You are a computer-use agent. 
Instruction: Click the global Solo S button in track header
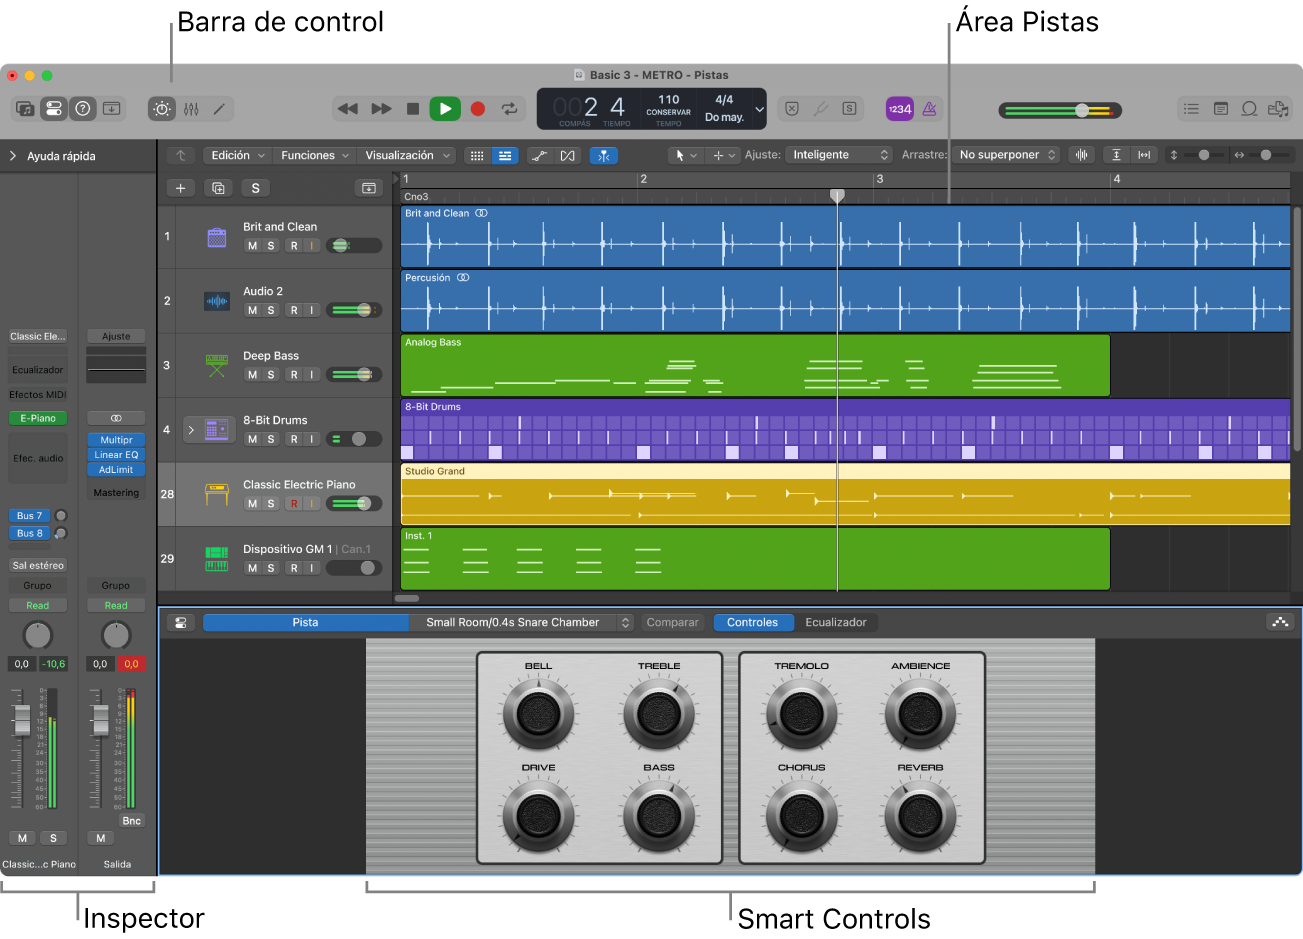coord(256,188)
